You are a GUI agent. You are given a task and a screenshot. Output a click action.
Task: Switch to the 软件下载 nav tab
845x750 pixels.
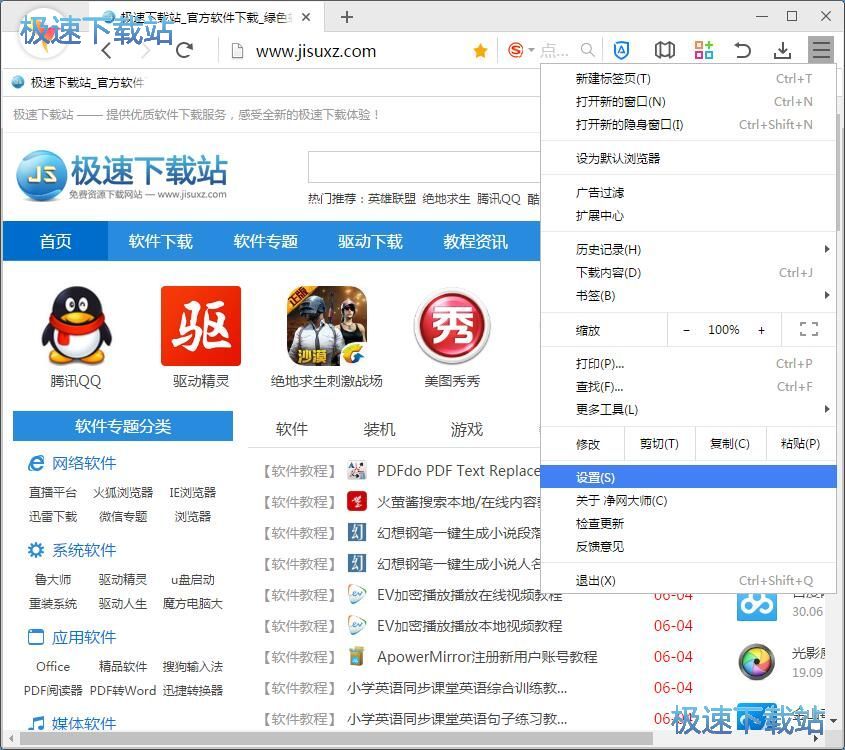[x=161, y=241]
